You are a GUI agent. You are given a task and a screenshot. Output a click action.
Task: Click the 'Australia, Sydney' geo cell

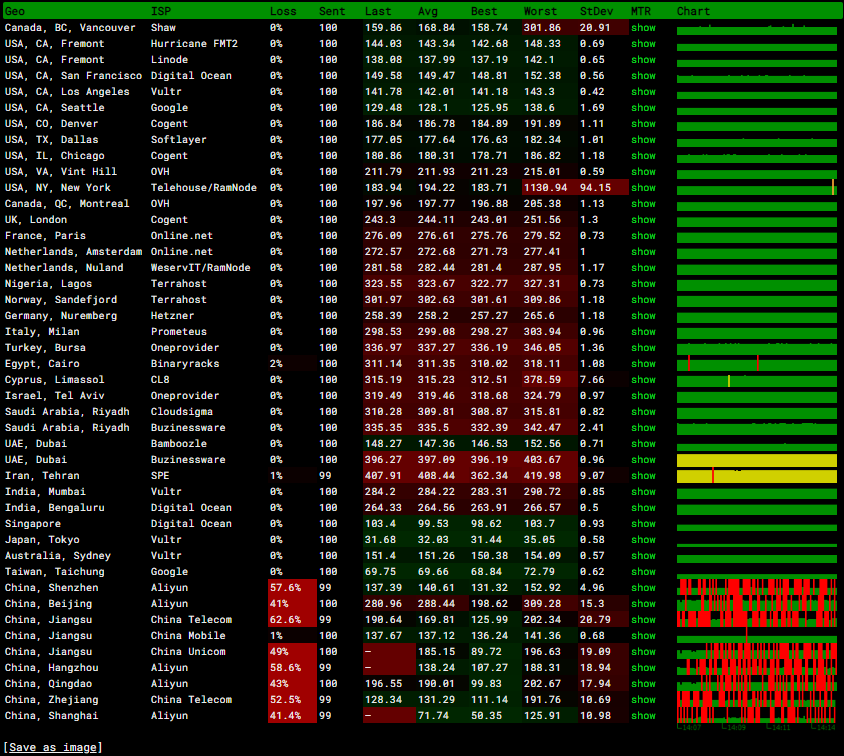[58, 556]
